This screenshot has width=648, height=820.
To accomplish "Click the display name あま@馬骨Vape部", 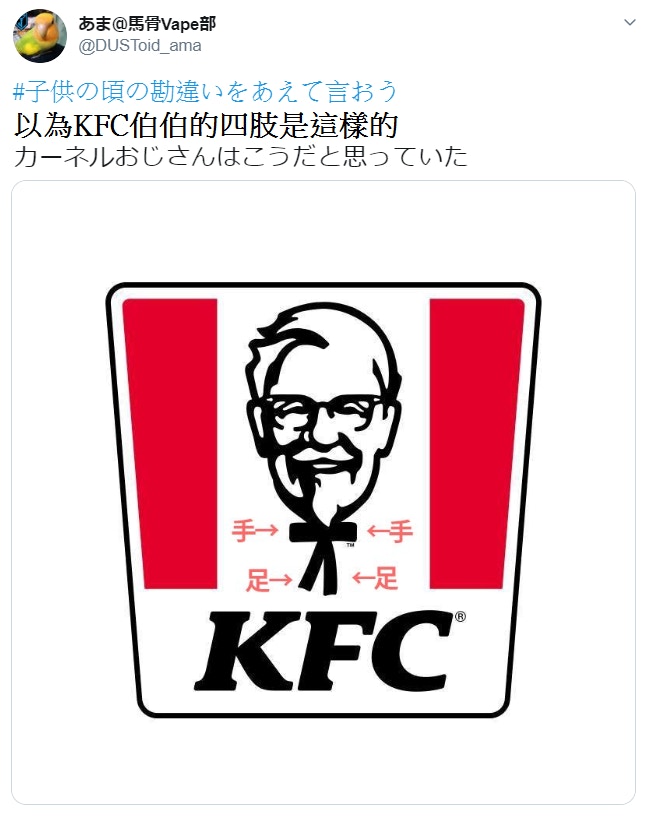I will tap(147, 24).
